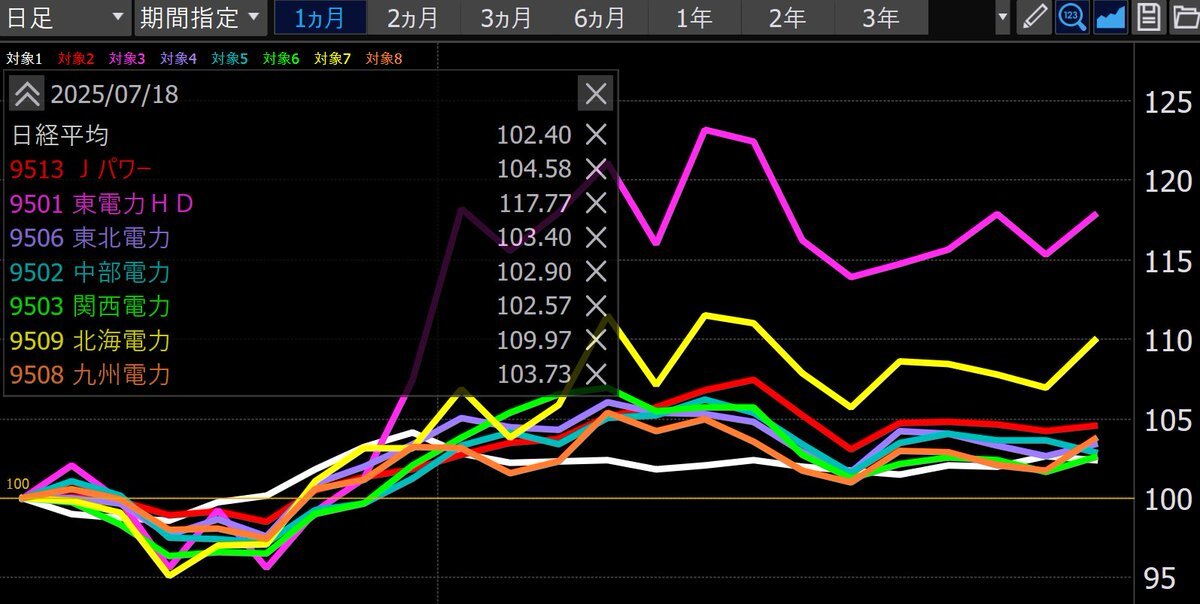Open the folder icon in toolbar
Viewport: 1200px width, 604px height.
pos(1185,18)
